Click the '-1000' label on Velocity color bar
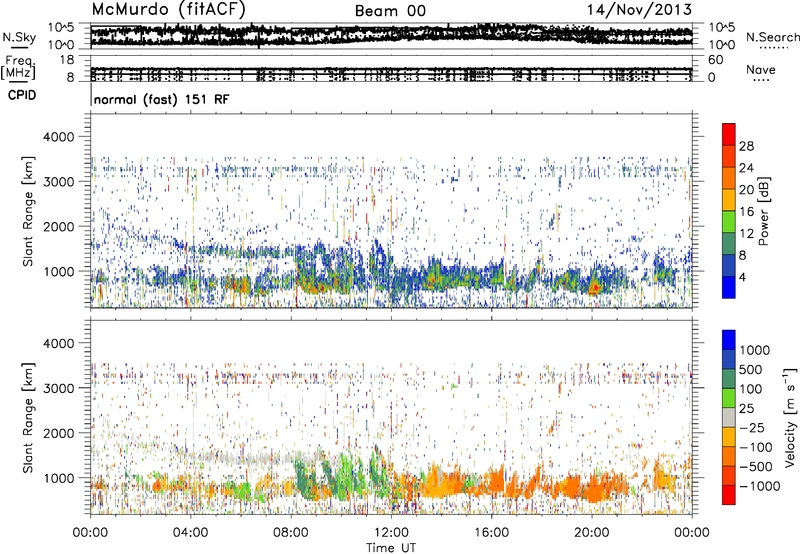Image resolution: width=800 pixels, height=554 pixels. tap(759, 486)
